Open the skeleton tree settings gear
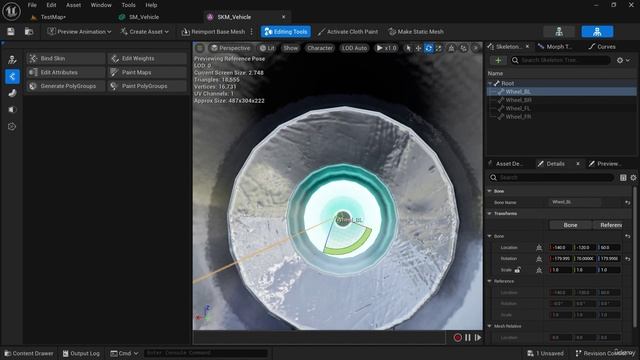Screen dimensions: 640x360 click(x=623, y=60)
